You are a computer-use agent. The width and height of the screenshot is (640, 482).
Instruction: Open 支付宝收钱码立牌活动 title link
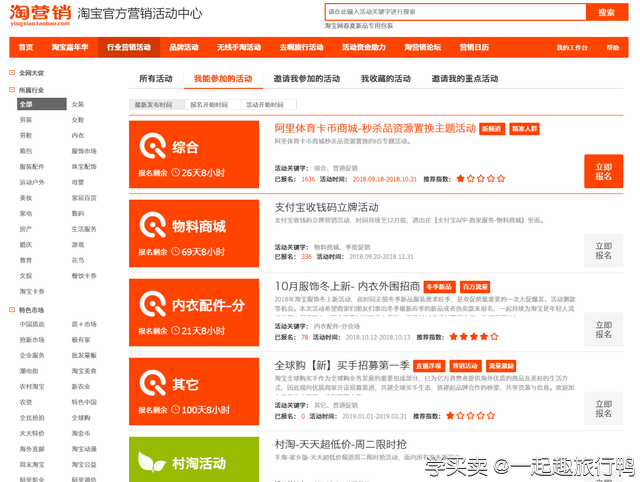click(327, 207)
